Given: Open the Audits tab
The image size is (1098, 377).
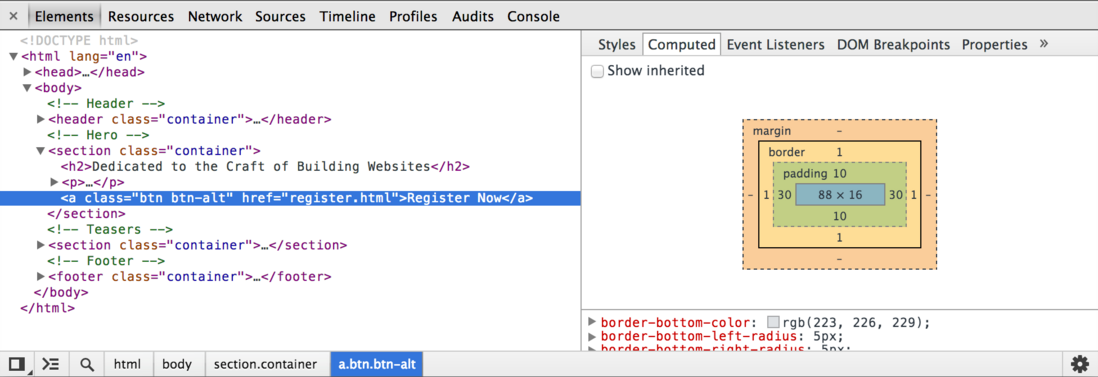Looking at the screenshot, I should pos(473,16).
